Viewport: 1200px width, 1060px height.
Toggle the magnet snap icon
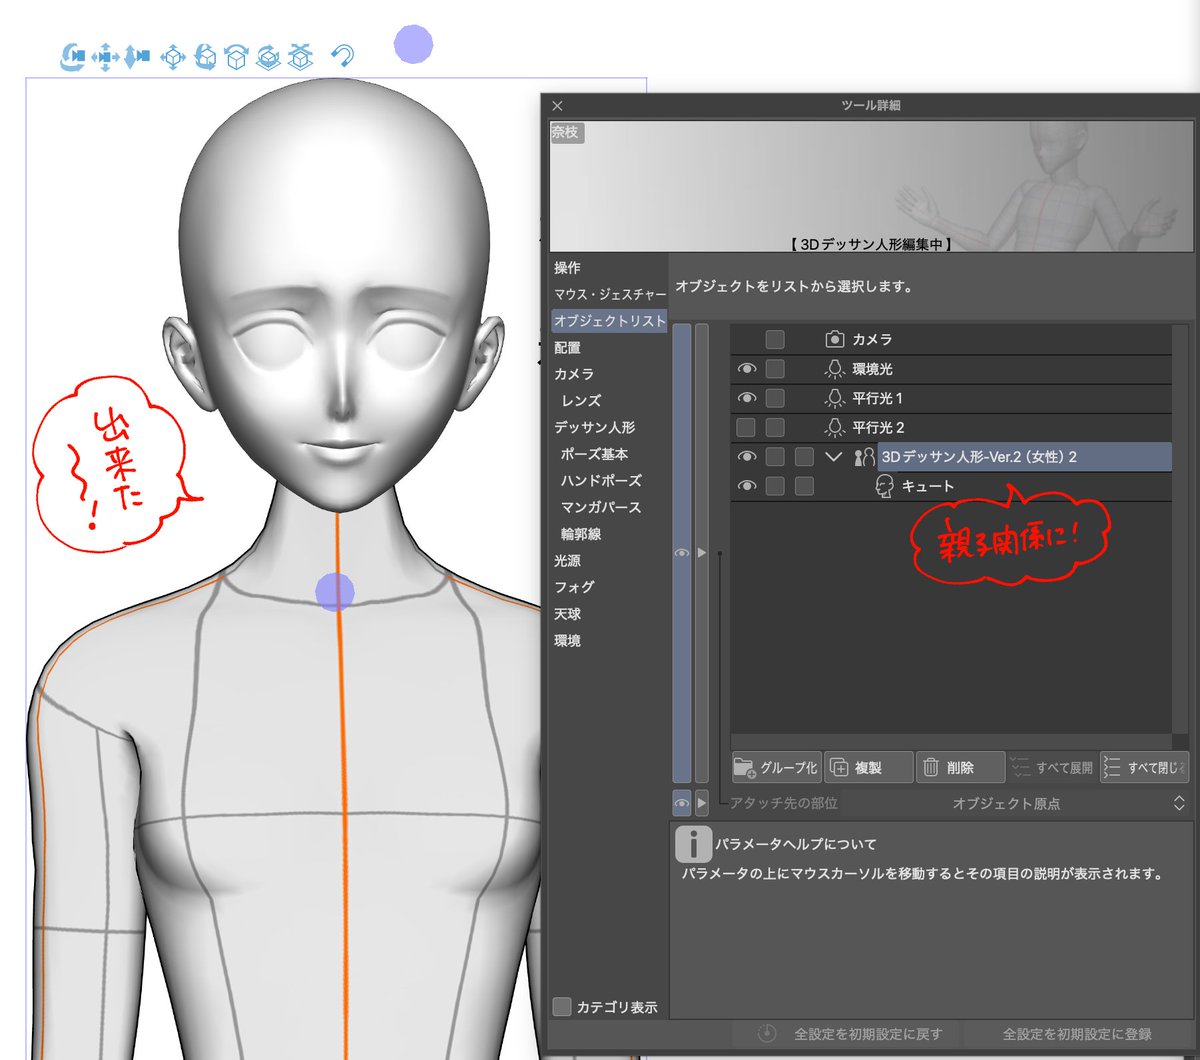(342, 56)
